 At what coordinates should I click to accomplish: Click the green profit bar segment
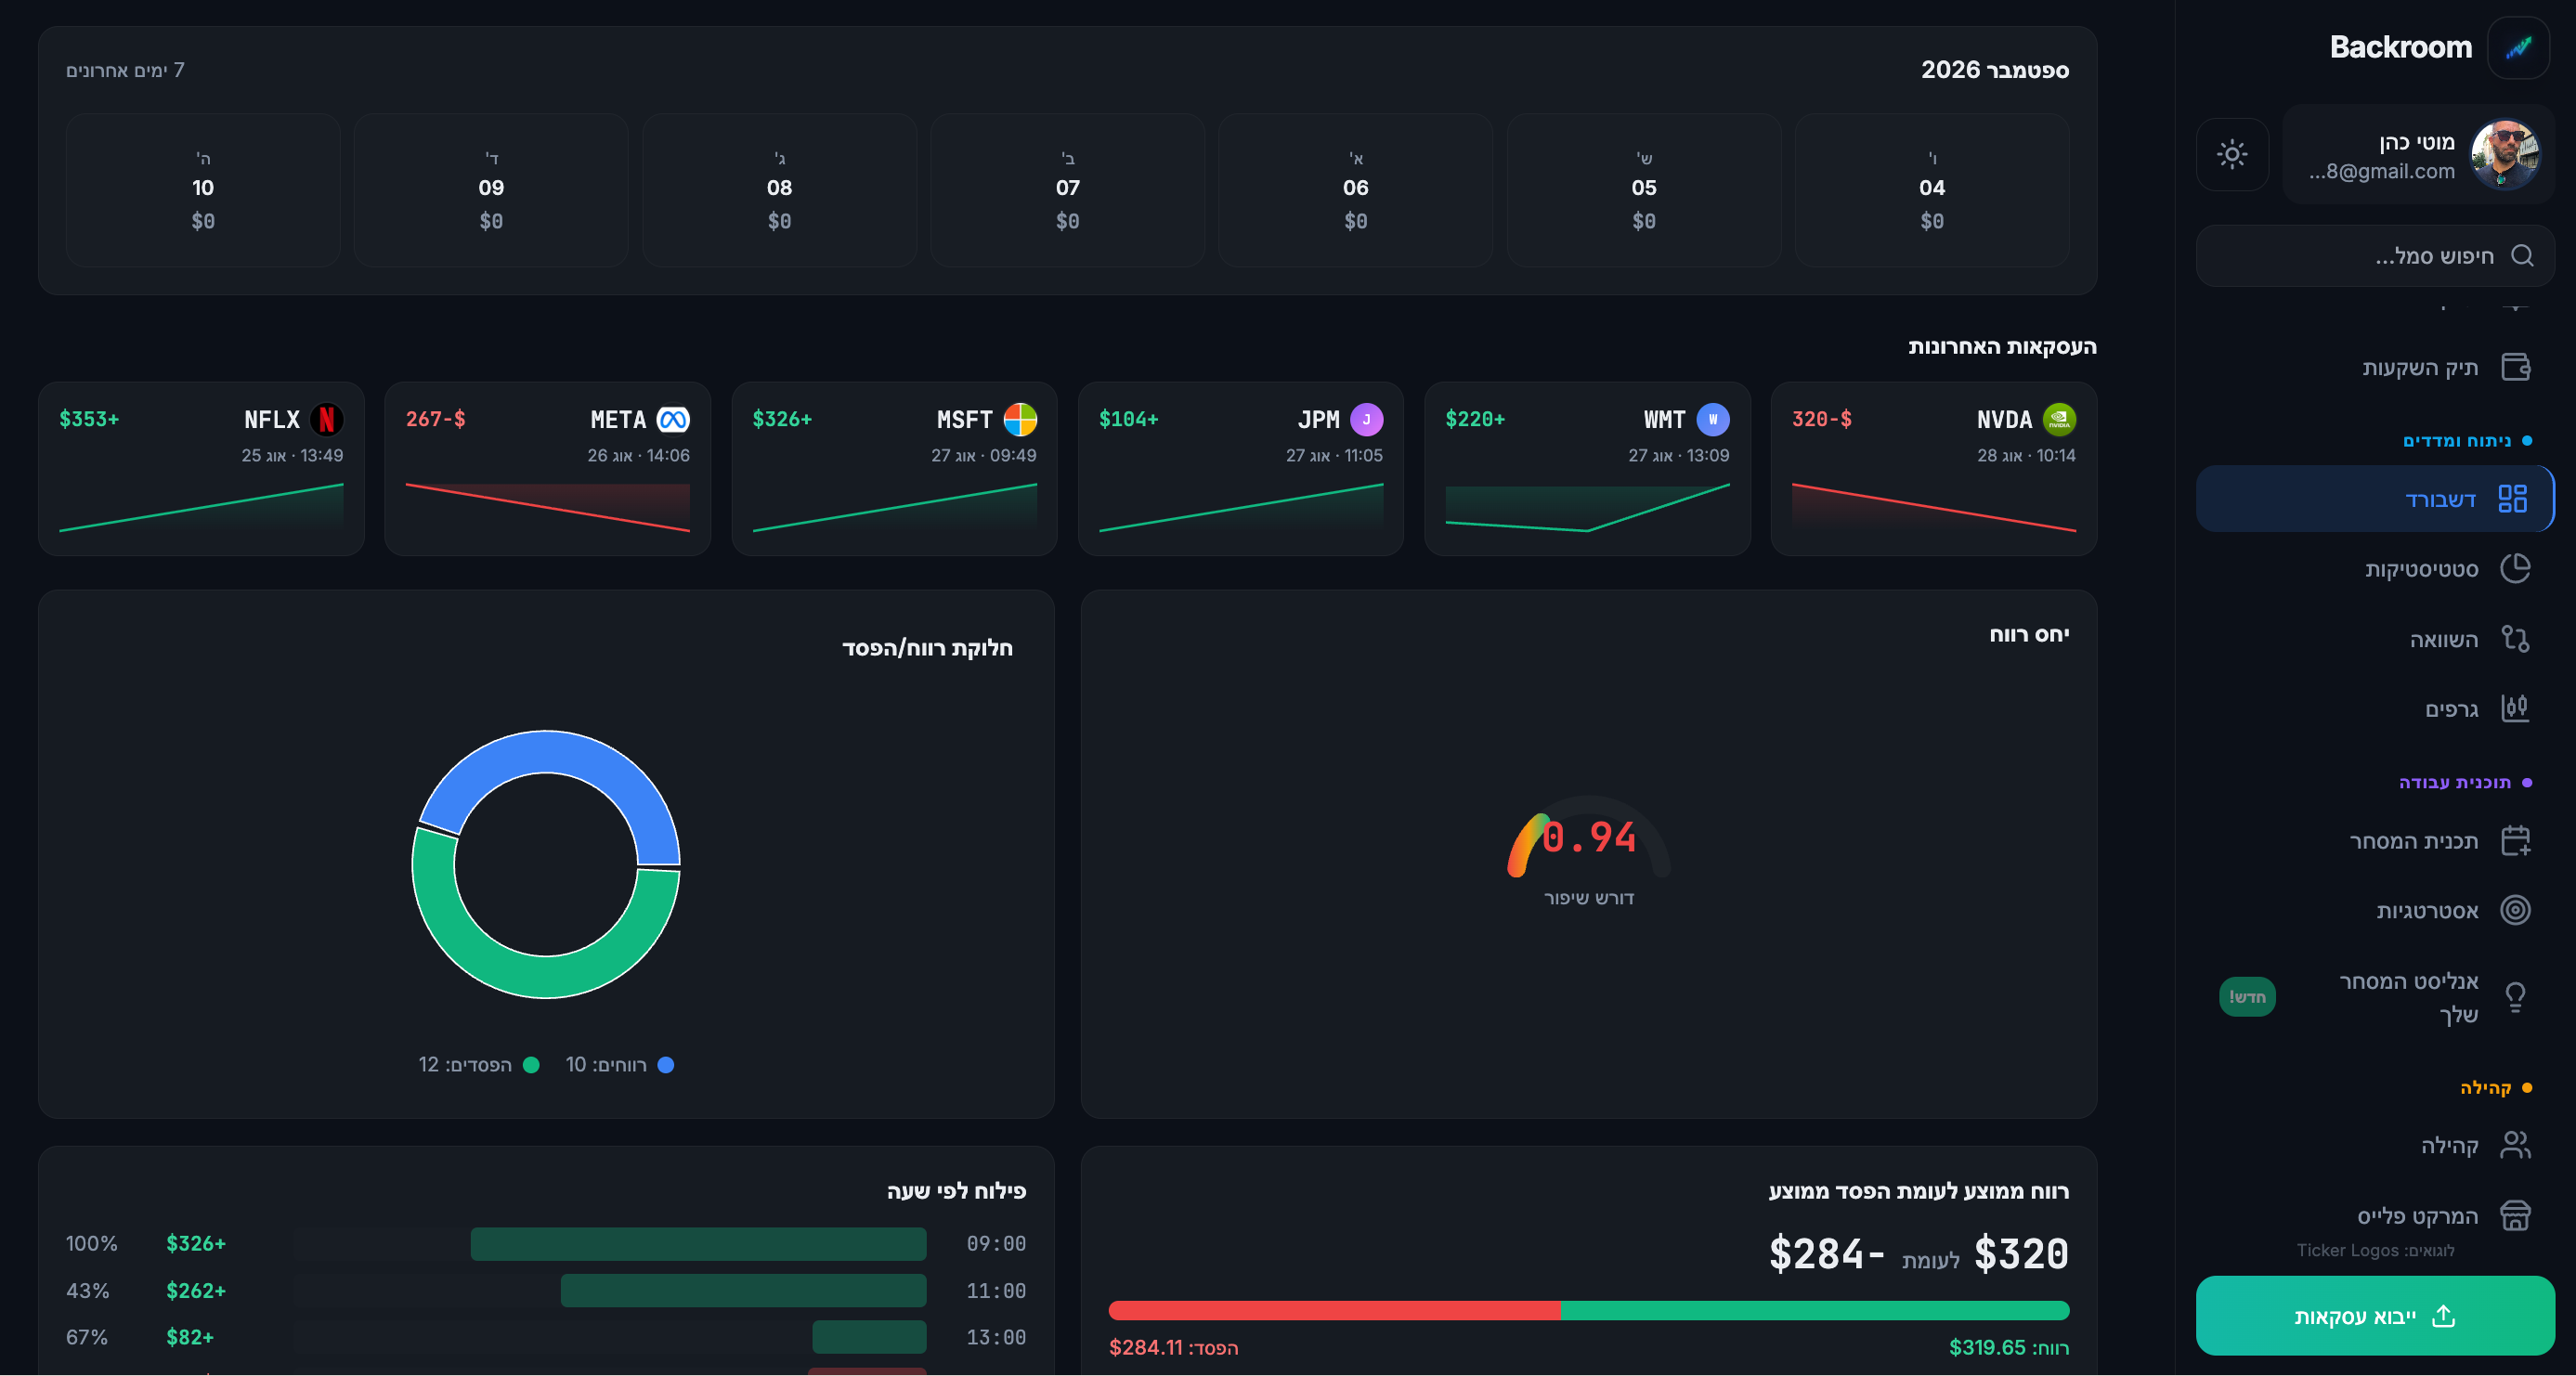click(x=1814, y=1310)
